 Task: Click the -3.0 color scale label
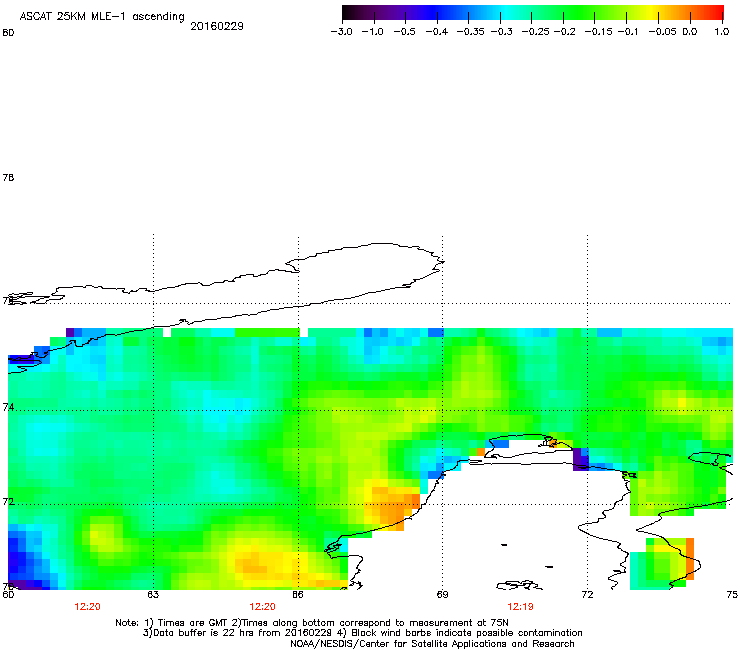coord(342,32)
